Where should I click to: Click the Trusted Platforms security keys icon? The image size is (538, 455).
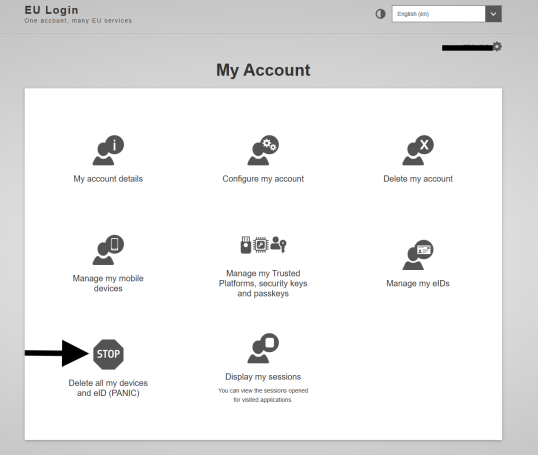(x=263, y=245)
